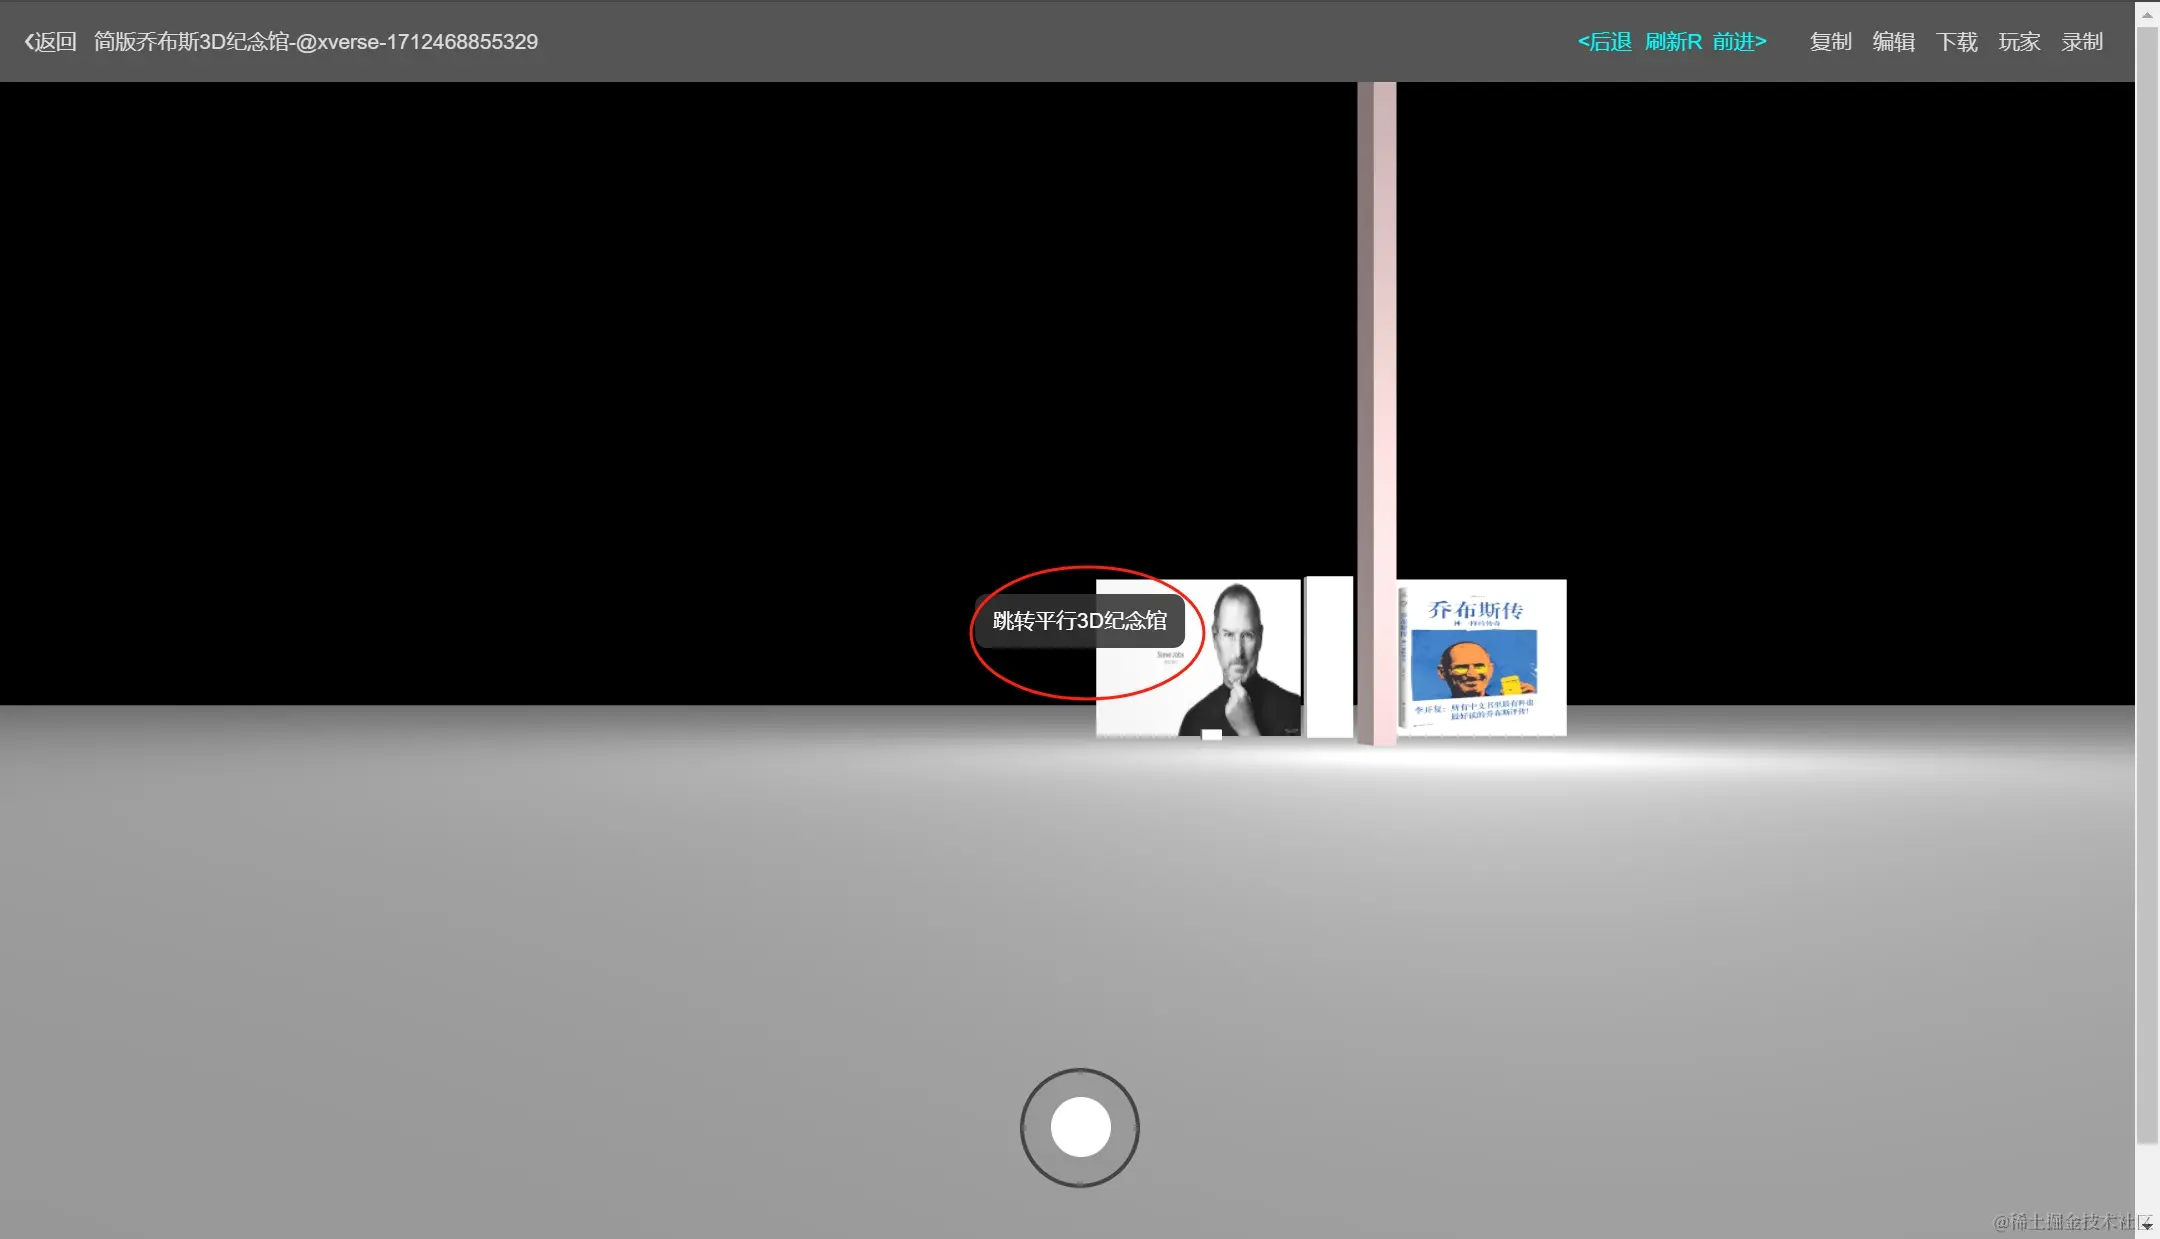Open the 玩家 player option

(2019, 42)
